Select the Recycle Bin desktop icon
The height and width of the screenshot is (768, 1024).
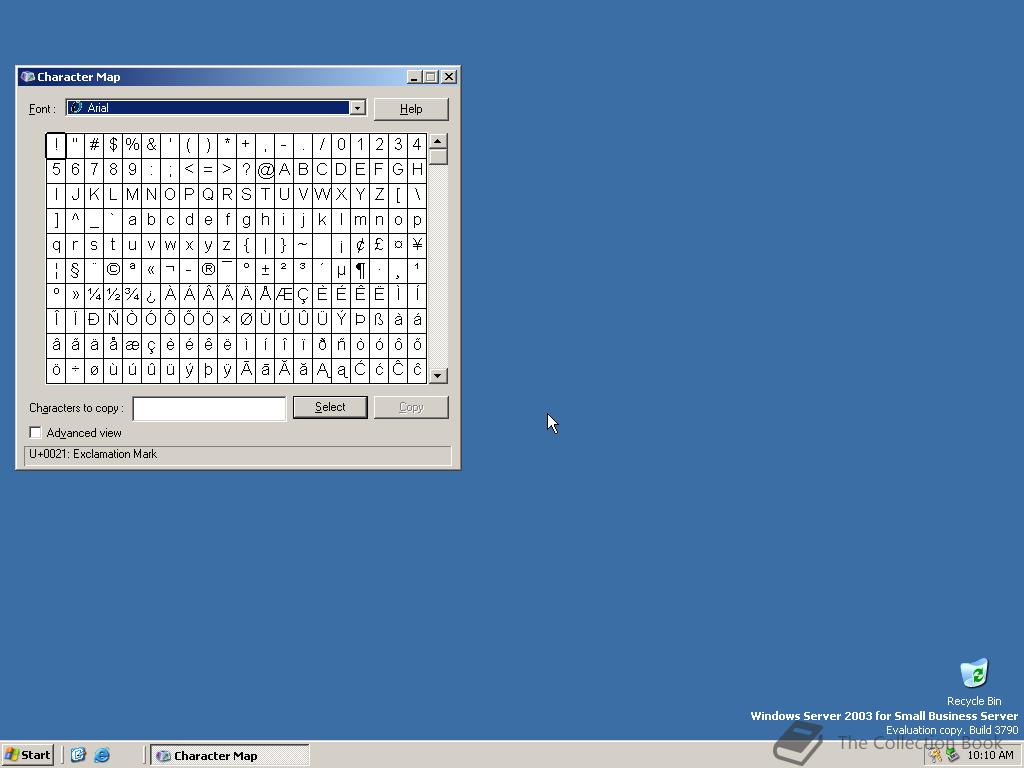tap(974, 682)
